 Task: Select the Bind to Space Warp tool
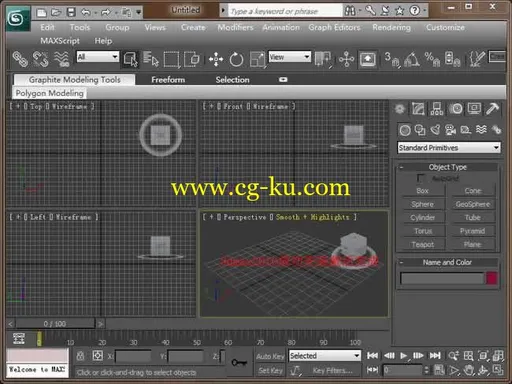[62, 59]
